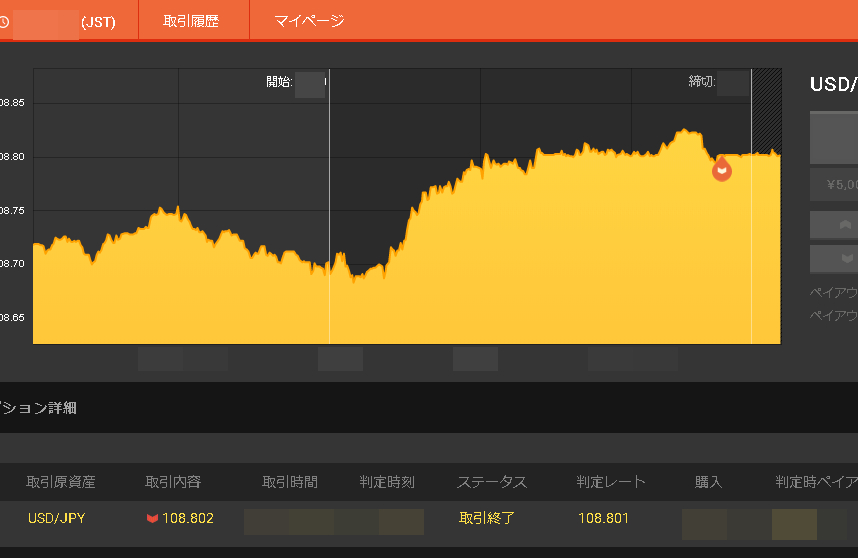The height and width of the screenshot is (558, 858).
Task: Click the large gray box under USD/ heading
Action: (834, 137)
